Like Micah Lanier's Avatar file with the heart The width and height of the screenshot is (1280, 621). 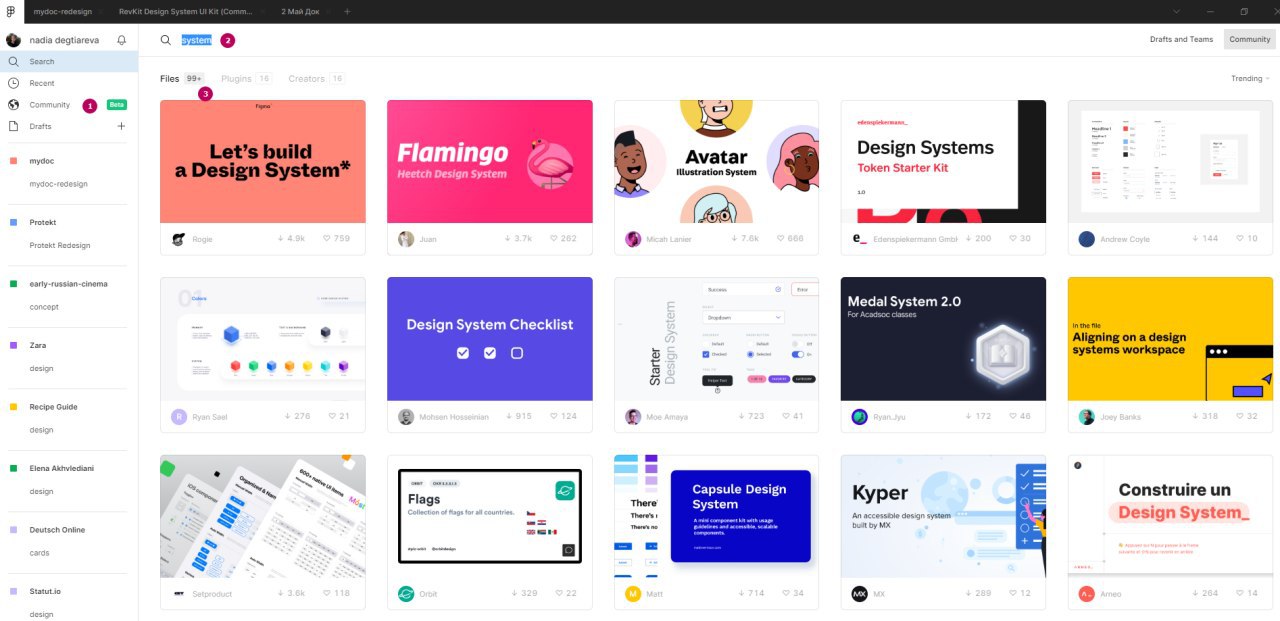pyautogui.click(x=780, y=239)
